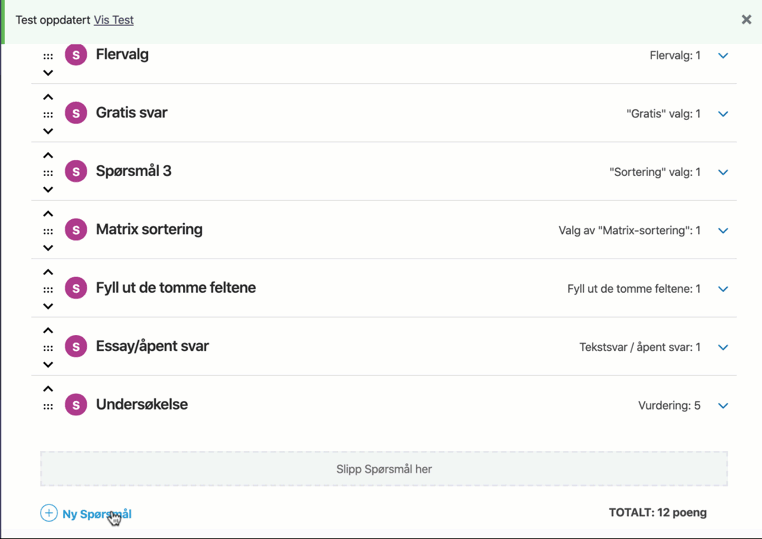The height and width of the screenshot is (539, 762).
Task: Click the Slipp Spørsmål her drop zone
Action: [384, 469]
